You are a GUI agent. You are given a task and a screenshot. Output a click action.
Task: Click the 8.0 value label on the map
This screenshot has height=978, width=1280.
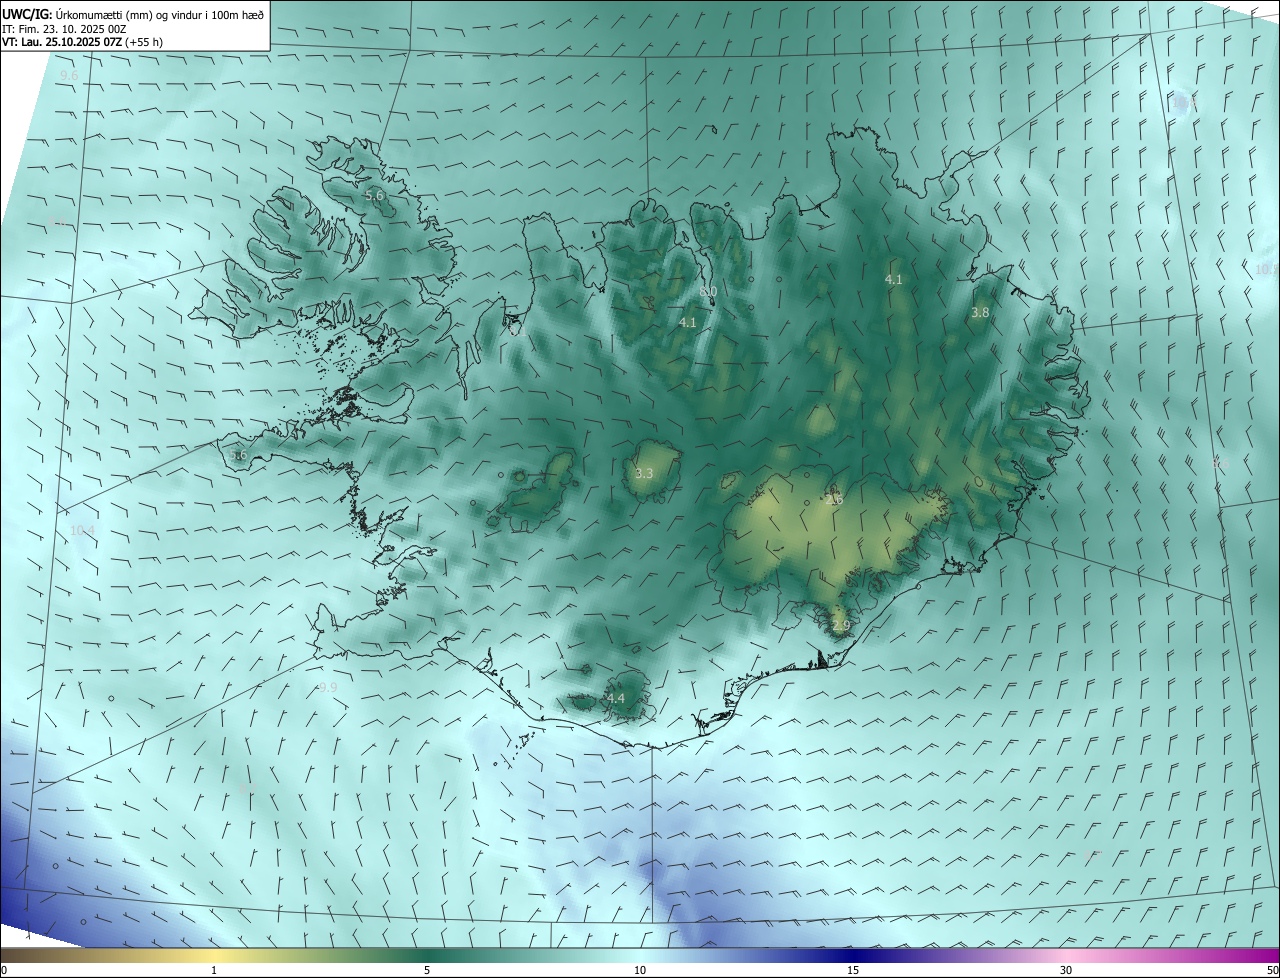709,291
